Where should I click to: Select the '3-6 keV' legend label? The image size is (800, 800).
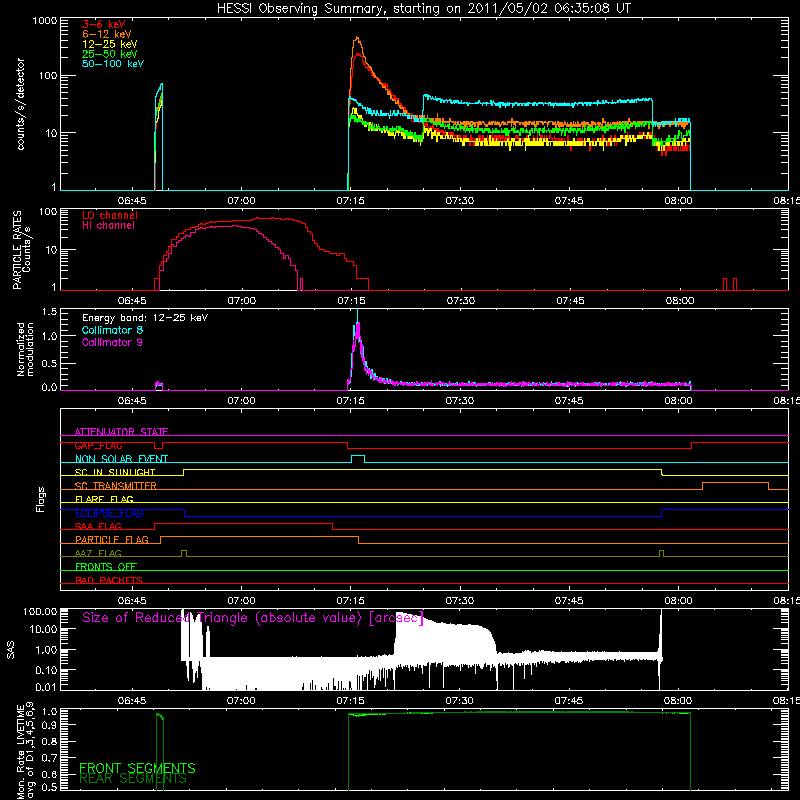click(x=103, y=24)
